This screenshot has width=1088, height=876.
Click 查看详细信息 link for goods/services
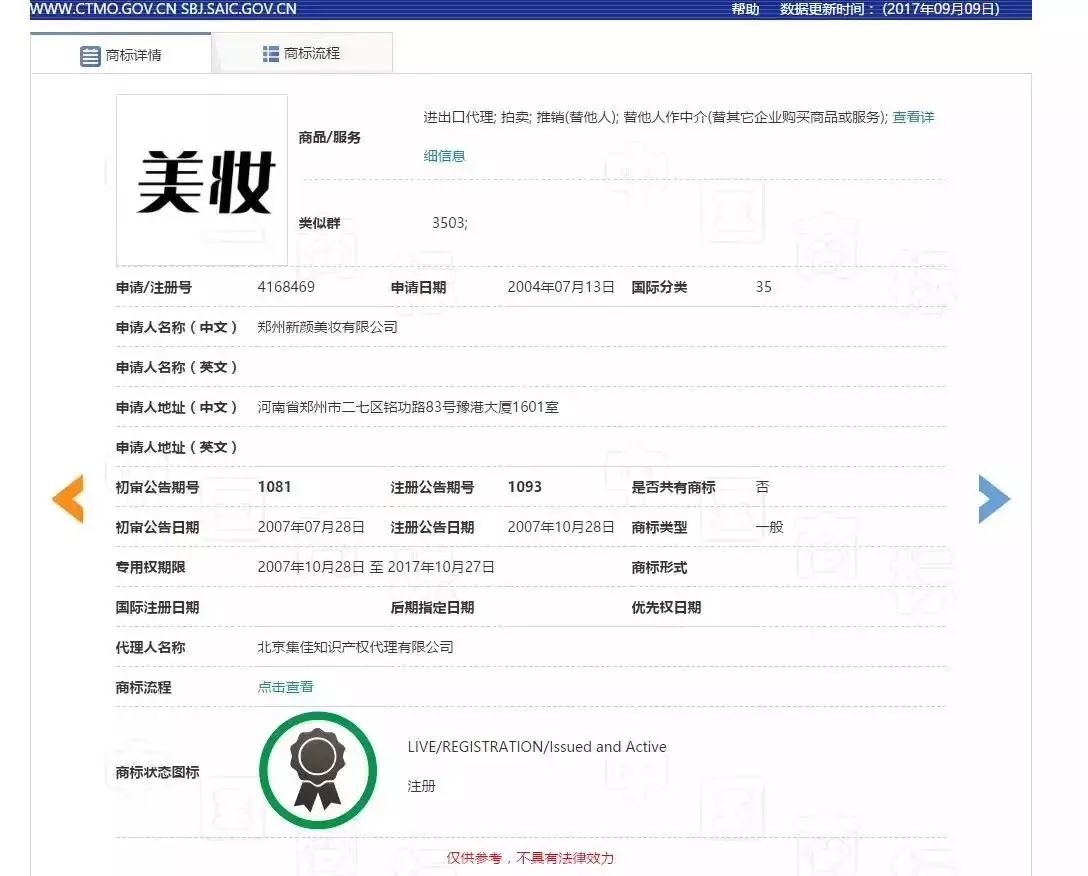click(x=913, y=118)
